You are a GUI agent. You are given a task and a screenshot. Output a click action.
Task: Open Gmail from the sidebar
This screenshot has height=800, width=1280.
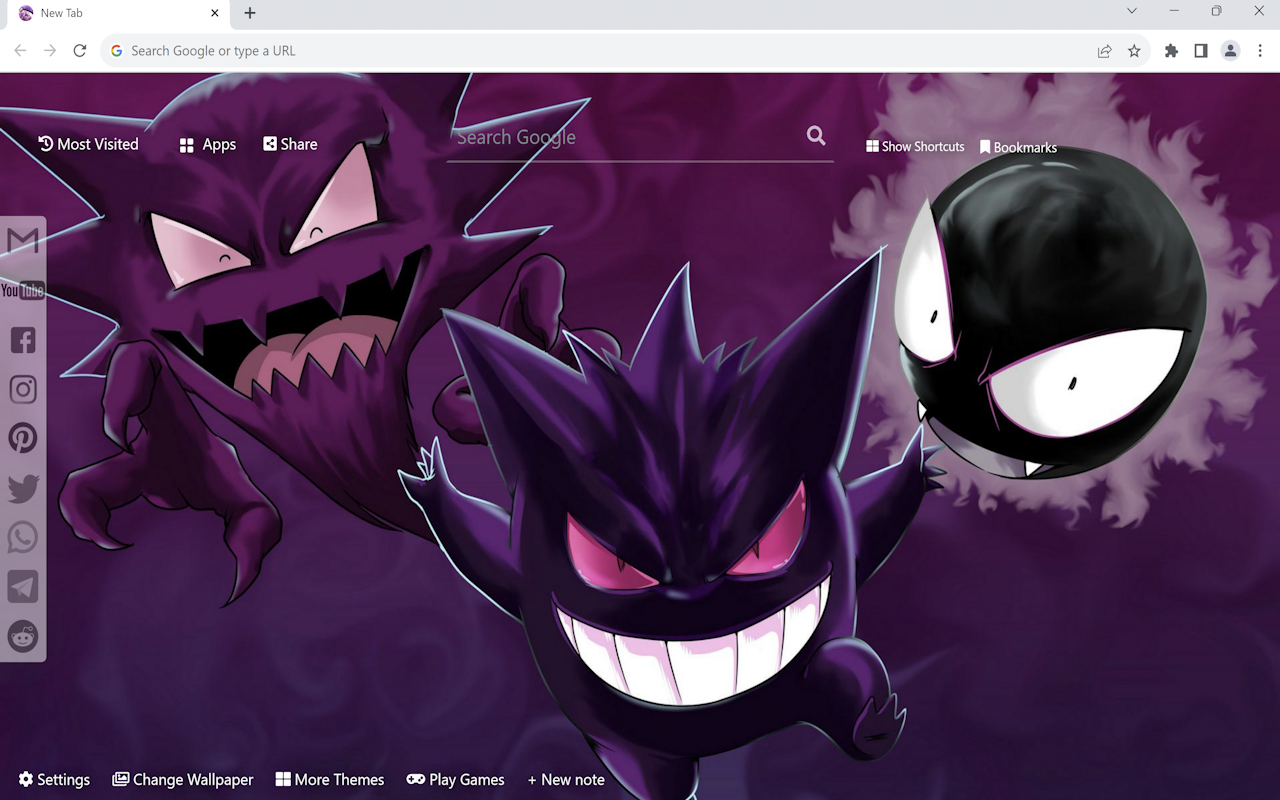[x=22, y=241]
